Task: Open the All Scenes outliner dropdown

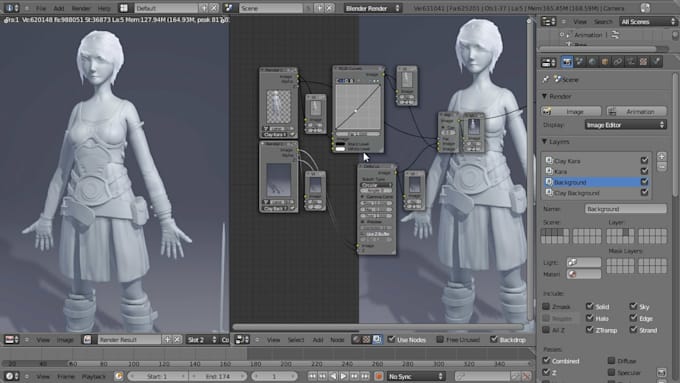Action: pos(648,21)
